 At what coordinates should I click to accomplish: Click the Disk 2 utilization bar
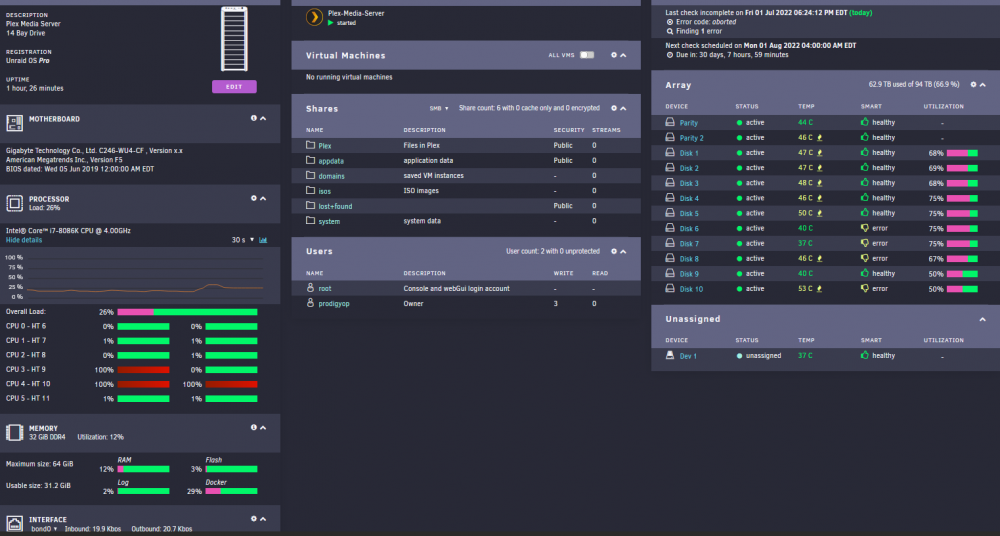coord(962,168)
